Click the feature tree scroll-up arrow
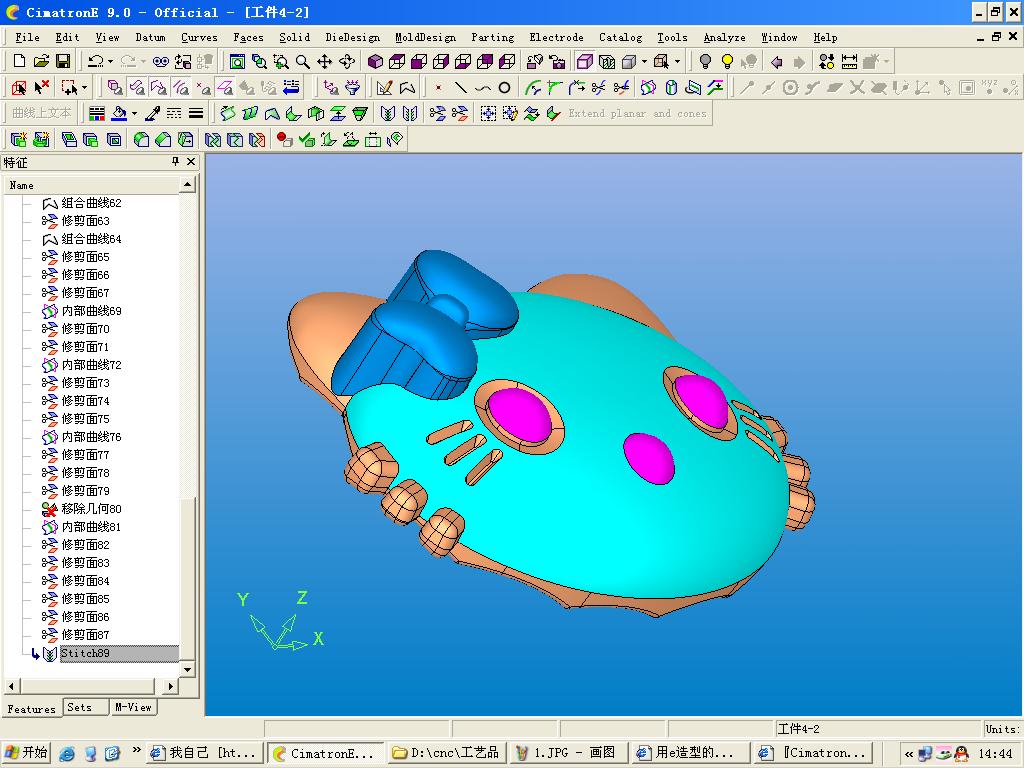Image resolution: width=1024 pixels, height=768 pixels. (187, 185)
